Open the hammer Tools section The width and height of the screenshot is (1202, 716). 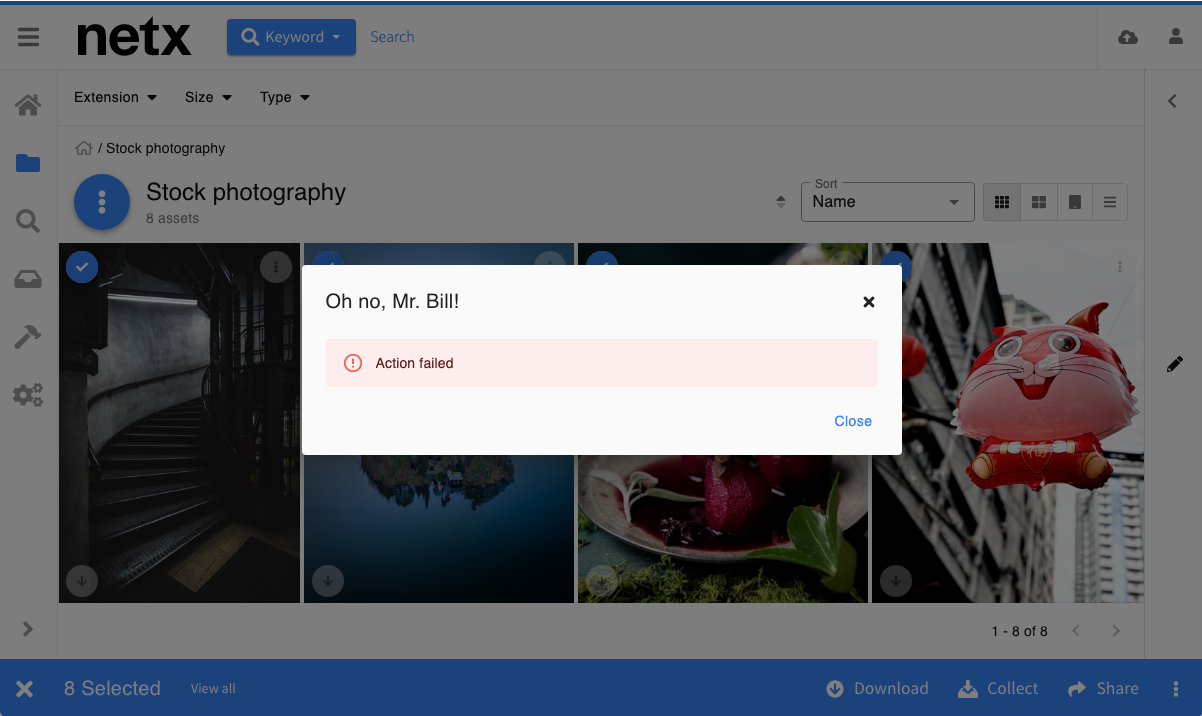[28, 337]
